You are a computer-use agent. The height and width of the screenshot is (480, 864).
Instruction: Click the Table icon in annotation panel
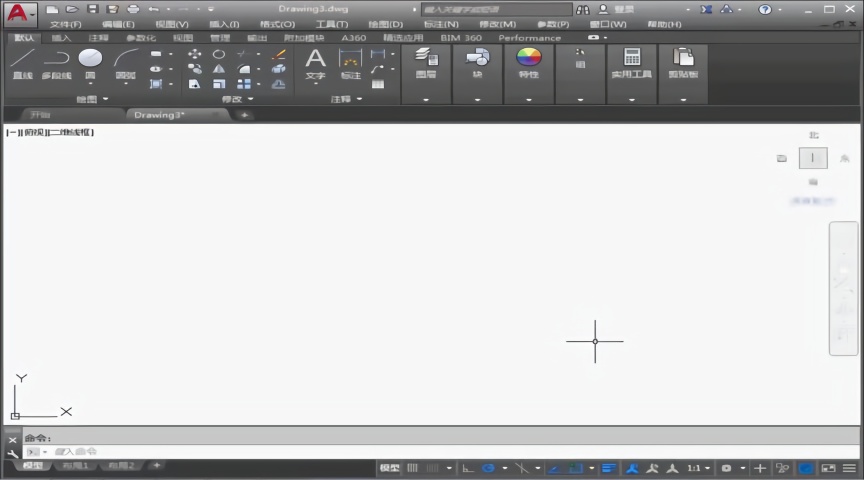pyautogui.click(x=378, y=84)
